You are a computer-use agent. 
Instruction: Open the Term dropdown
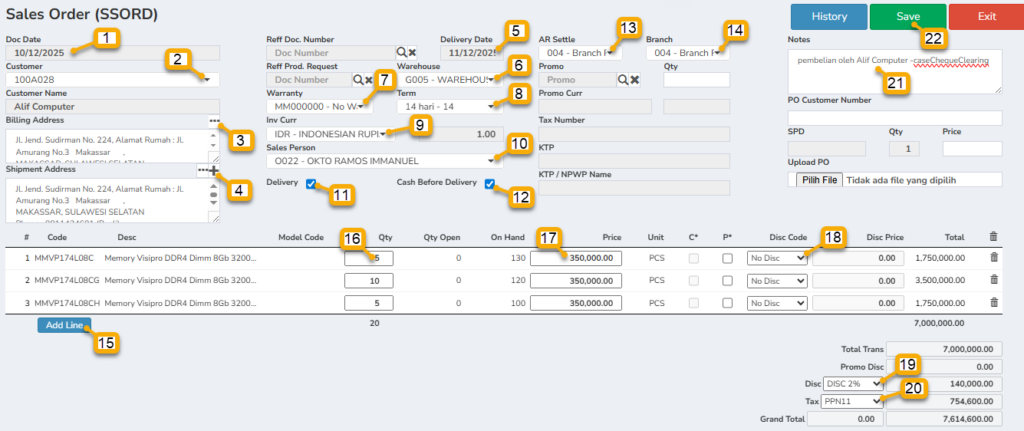447,106
